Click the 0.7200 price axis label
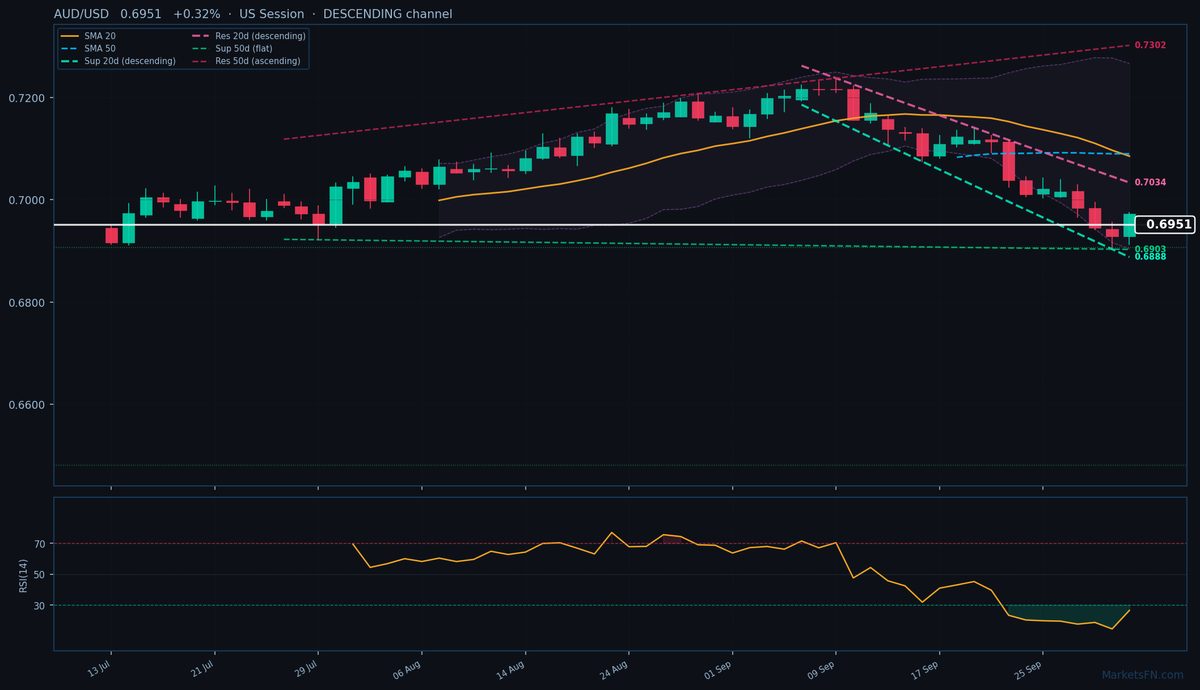The image size is (1200, 690). (x=26, y=98)
